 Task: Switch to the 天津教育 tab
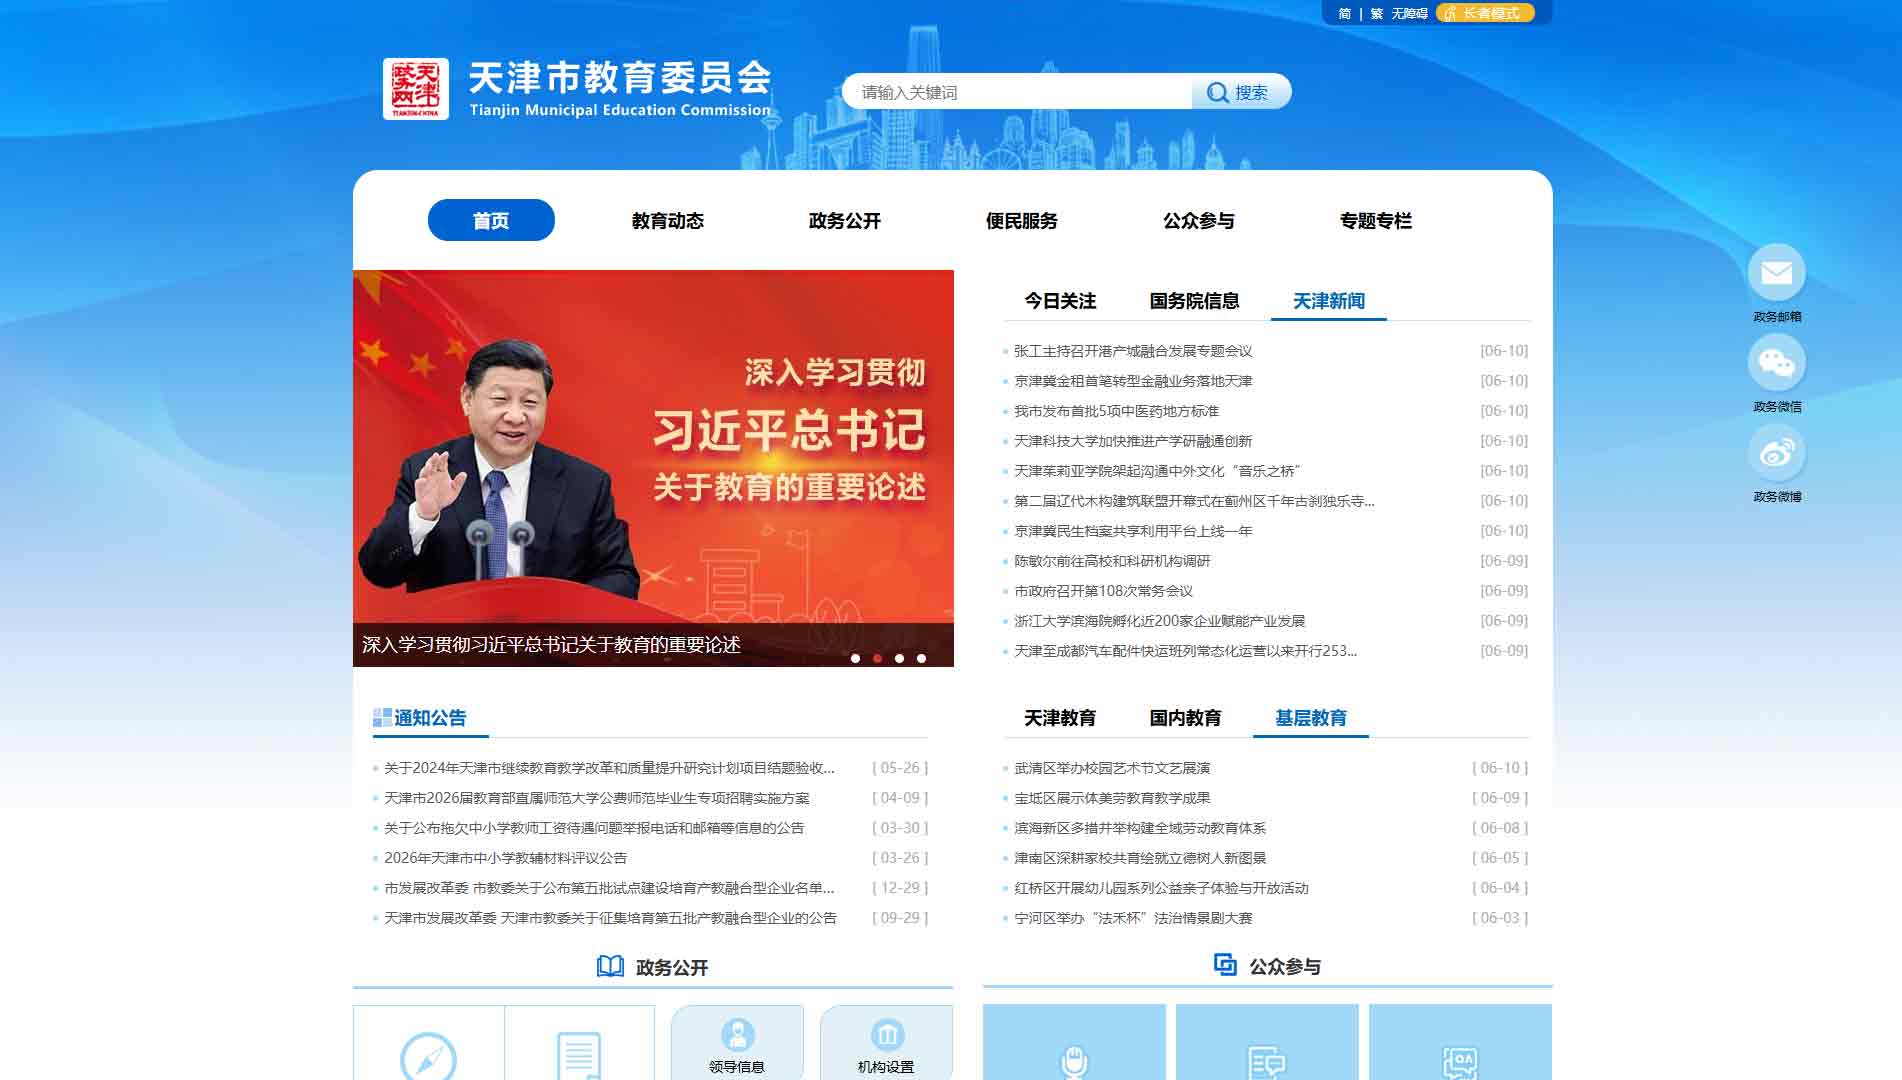coord(1060,718)
